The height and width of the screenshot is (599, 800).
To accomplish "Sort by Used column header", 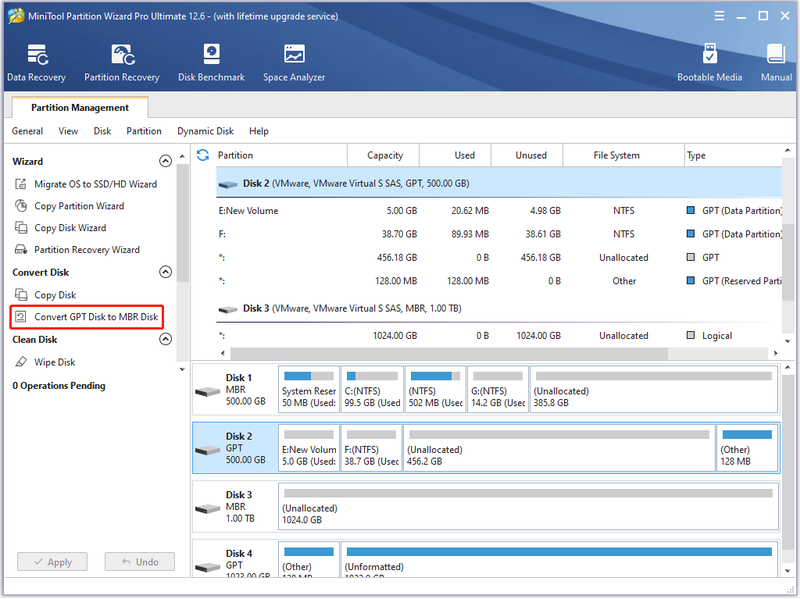I will (x=455, y=155).
